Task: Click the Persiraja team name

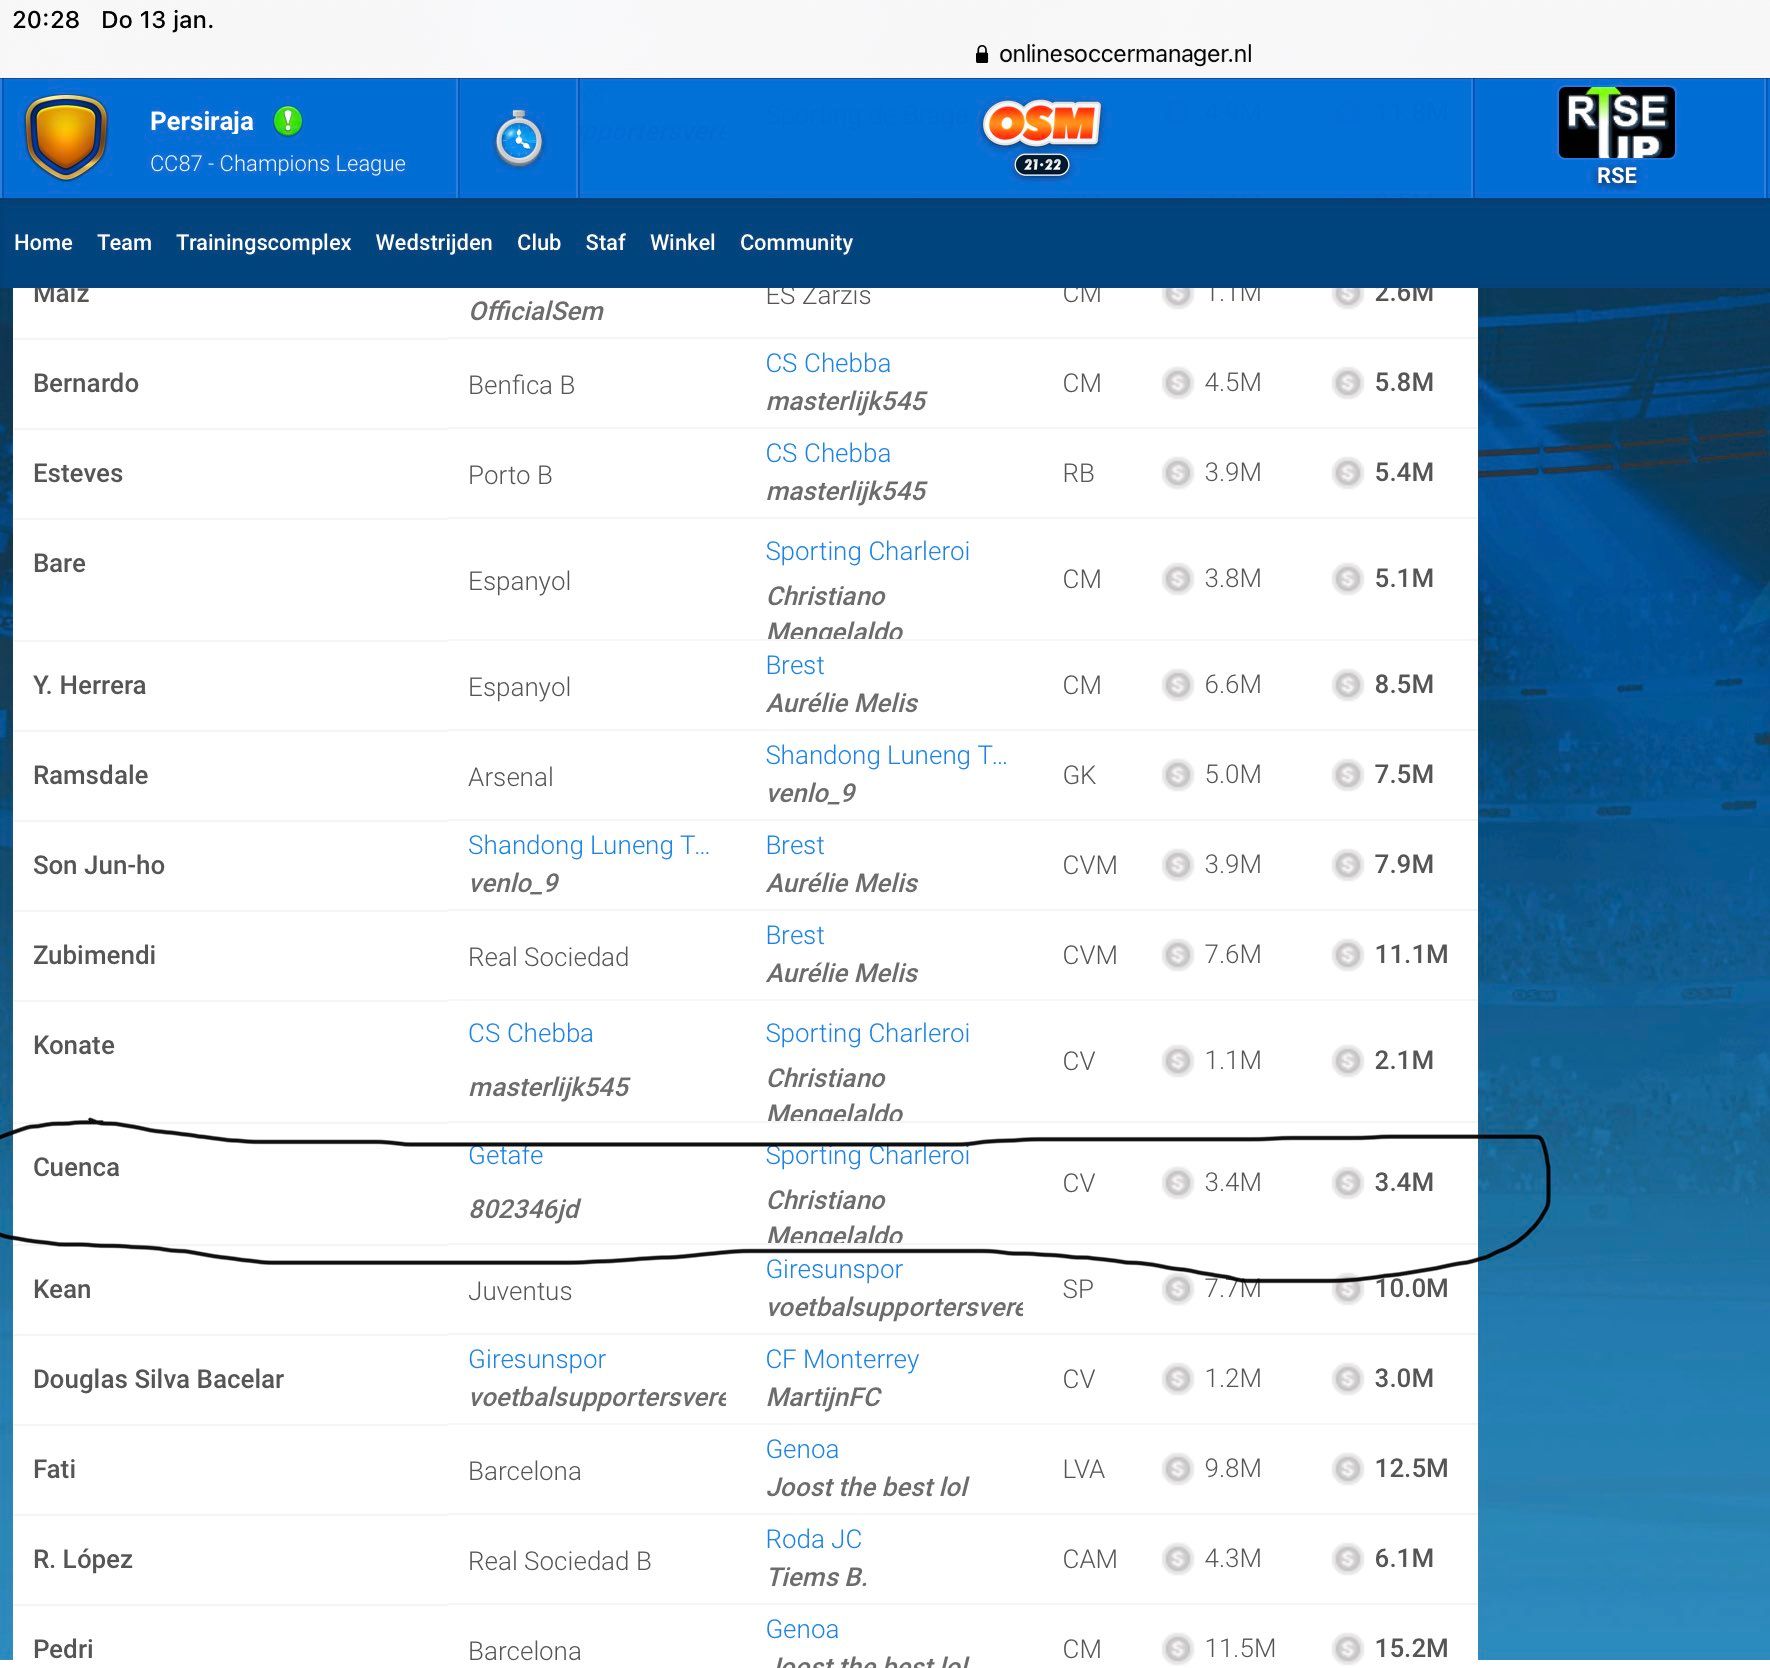Action: [202, 121]
